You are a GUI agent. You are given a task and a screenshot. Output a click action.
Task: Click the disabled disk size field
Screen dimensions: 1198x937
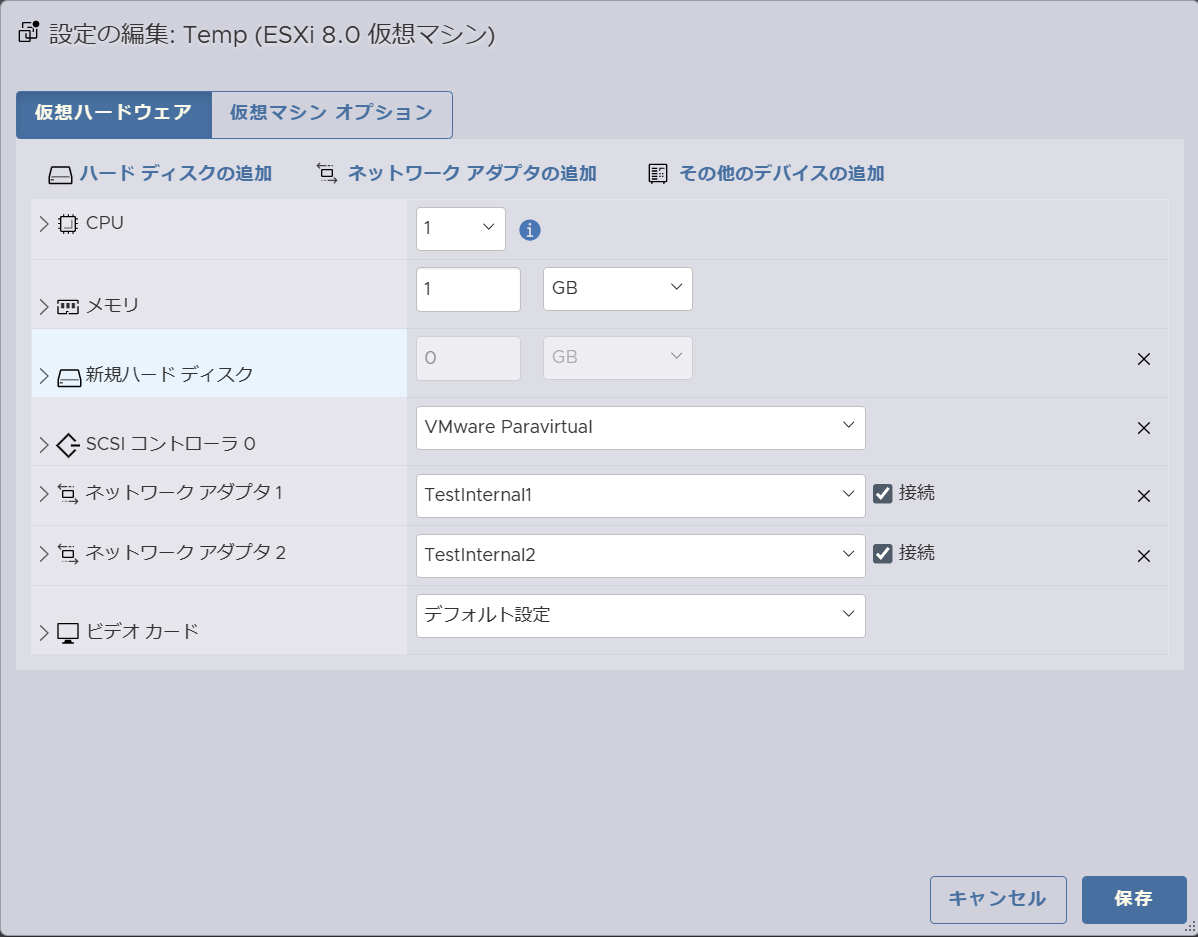pos(468,358)
